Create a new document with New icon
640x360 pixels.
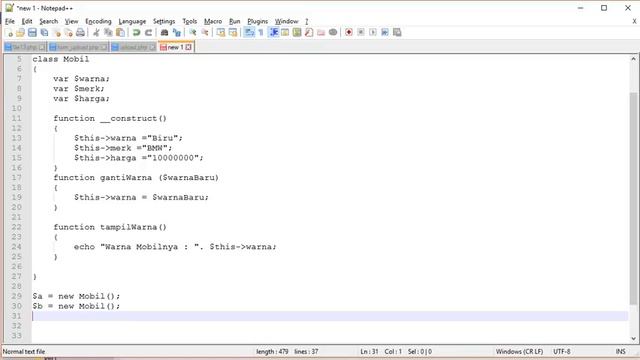9,33
